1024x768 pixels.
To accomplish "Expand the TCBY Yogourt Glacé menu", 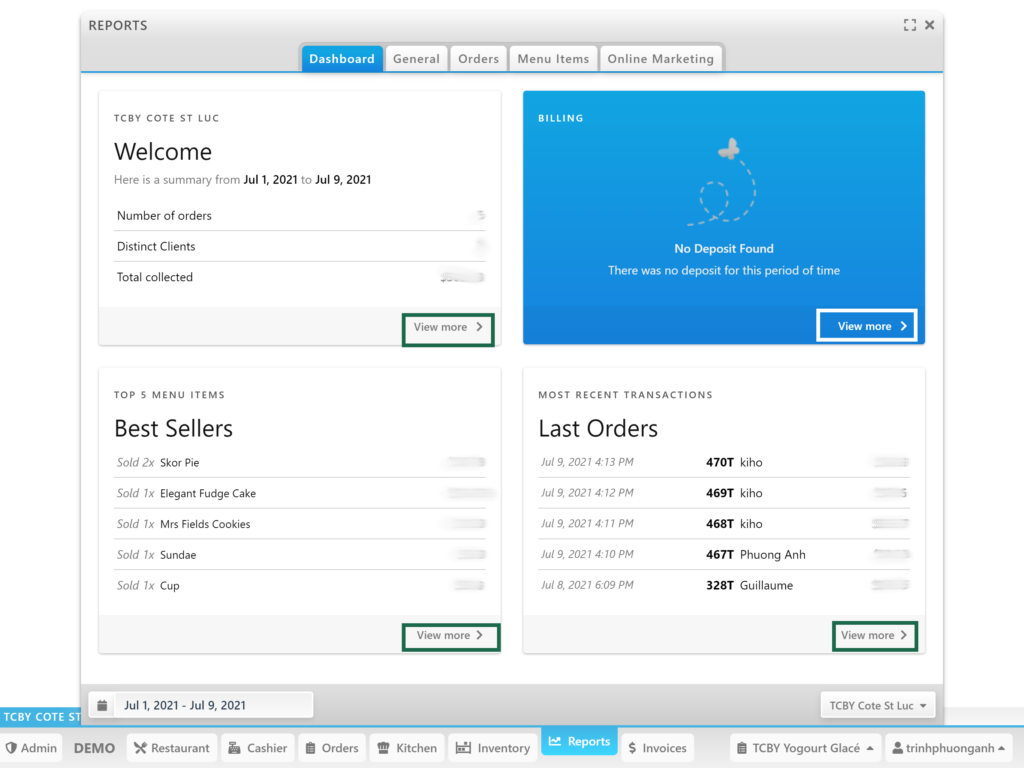I will pyautogui.click(x=803, y=748).
